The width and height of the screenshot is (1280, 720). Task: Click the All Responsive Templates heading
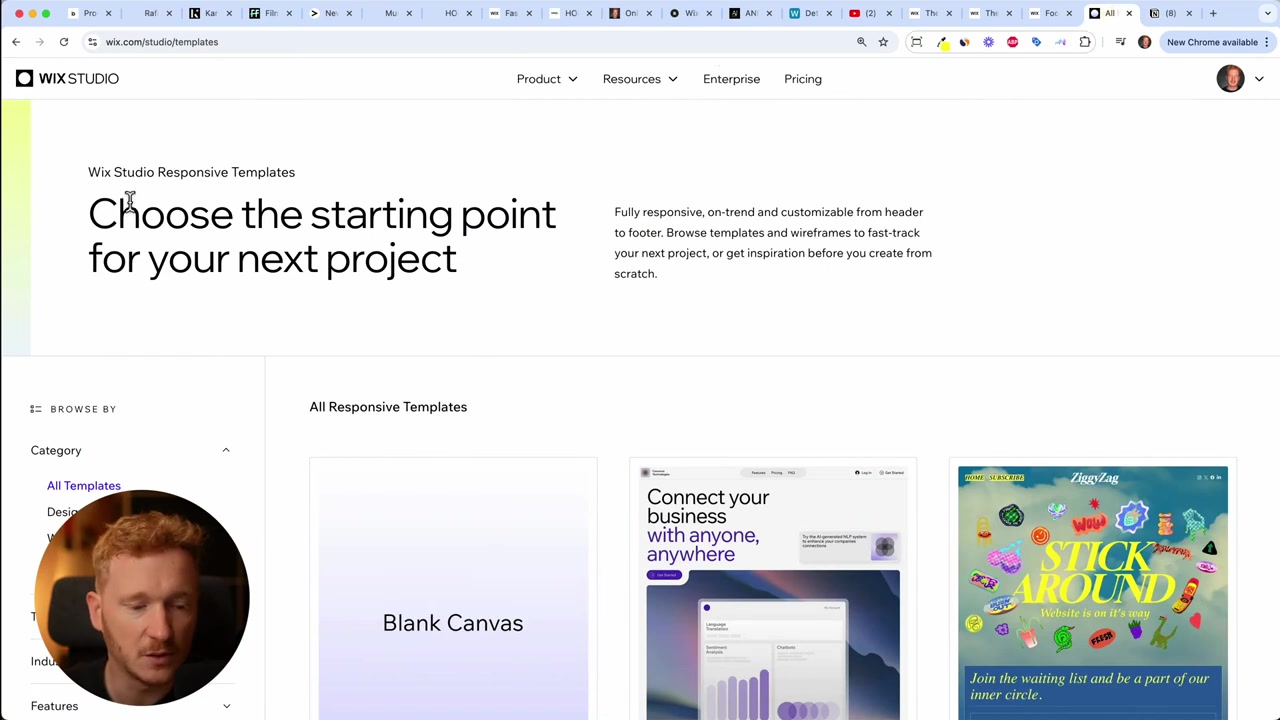(388, 407)
